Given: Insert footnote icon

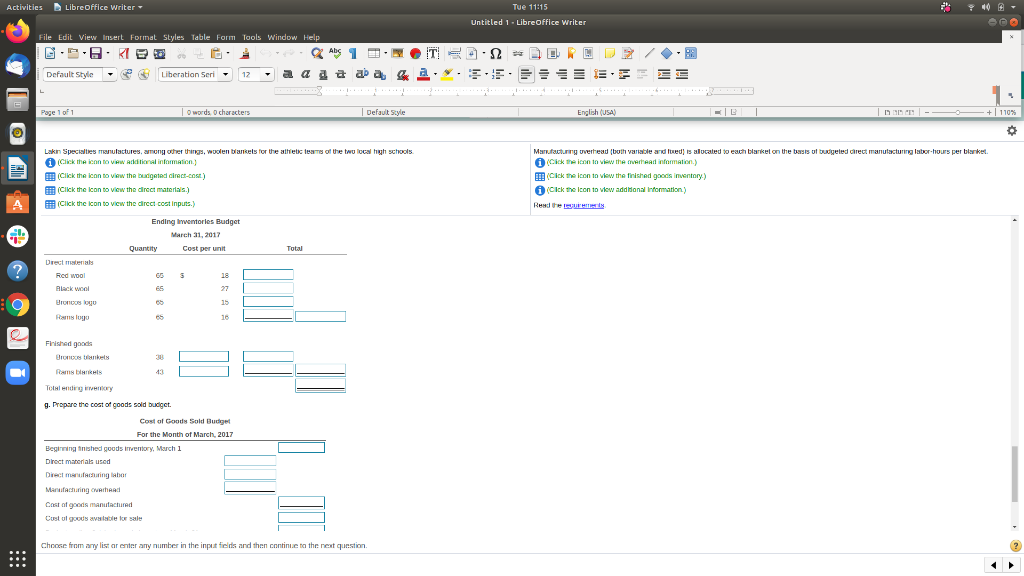Looking at the screenshot, I should coord(536,54).
